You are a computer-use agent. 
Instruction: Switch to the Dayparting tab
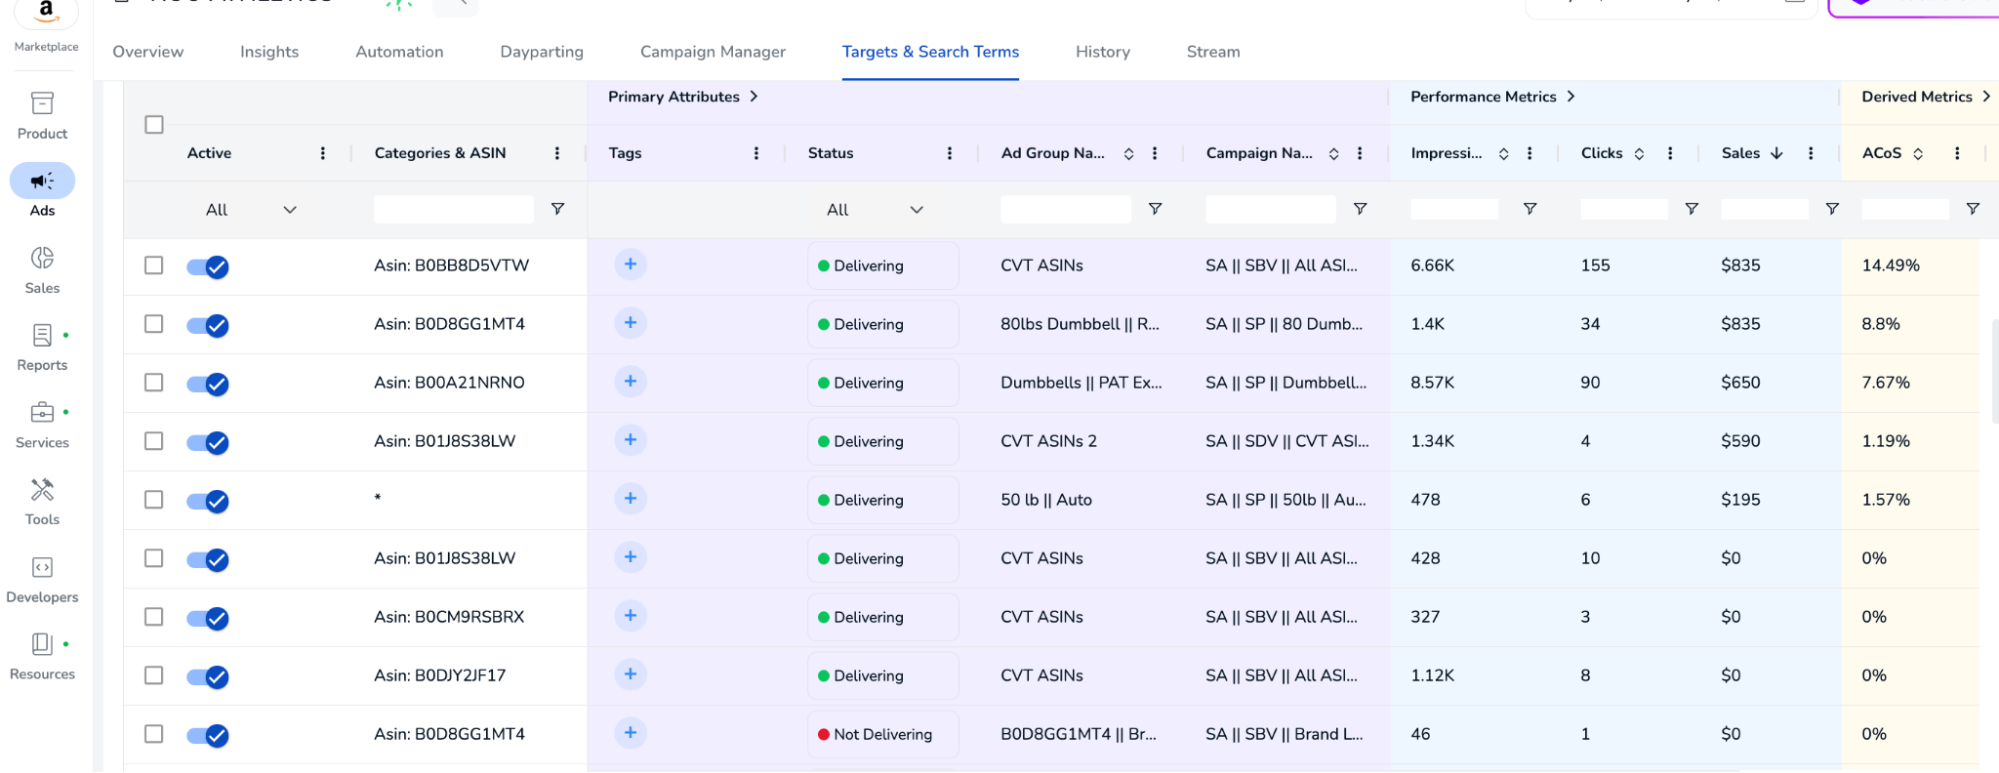click(542, 52)
